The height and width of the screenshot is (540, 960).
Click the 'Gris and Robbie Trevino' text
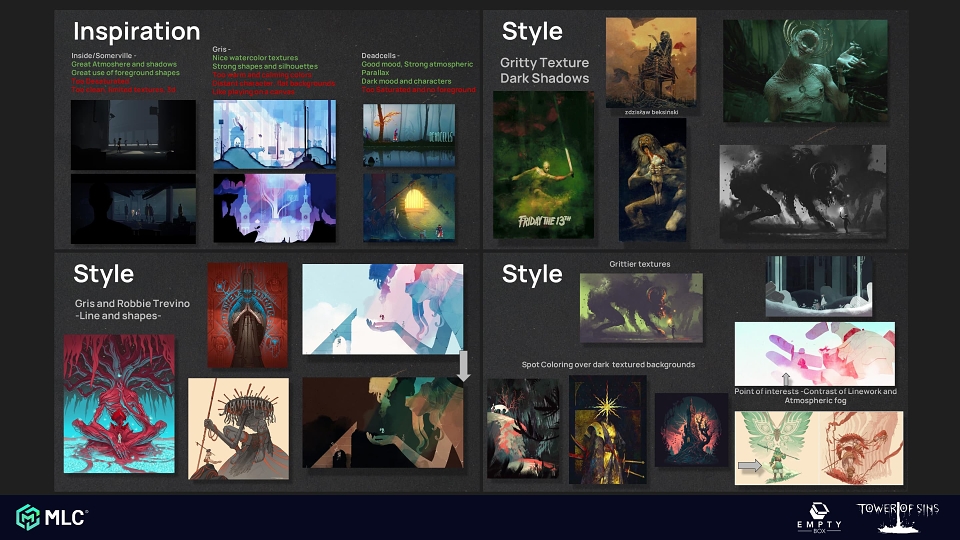[x=132, y=304]
